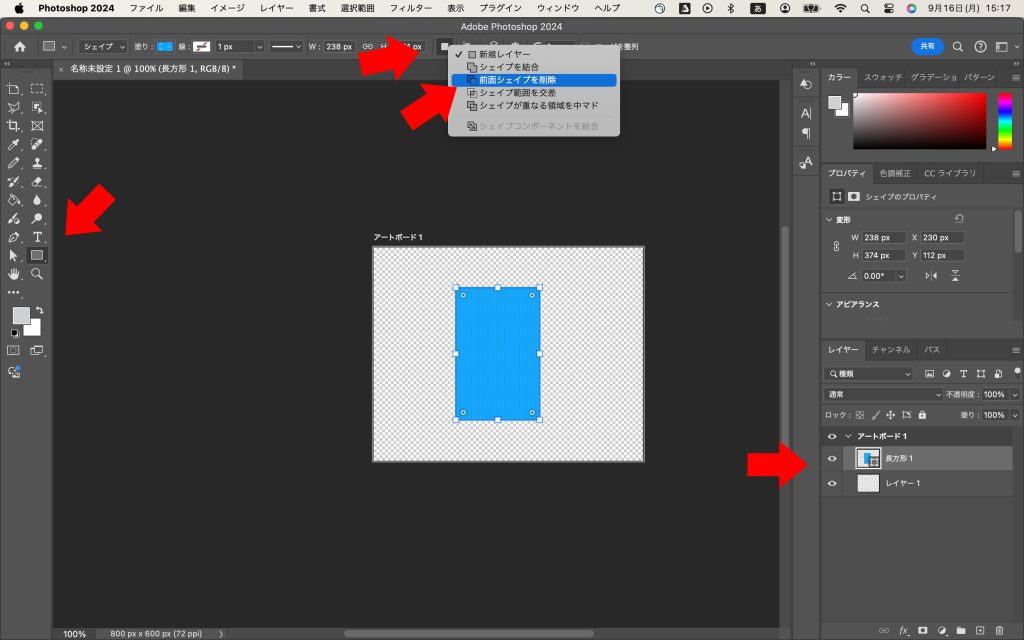Click the Photoshop home icon

(x=19, y=46)
